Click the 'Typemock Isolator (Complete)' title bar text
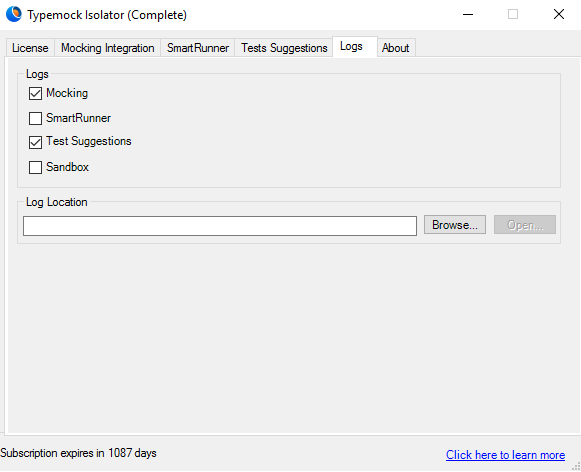 click(x=107, y=15)
